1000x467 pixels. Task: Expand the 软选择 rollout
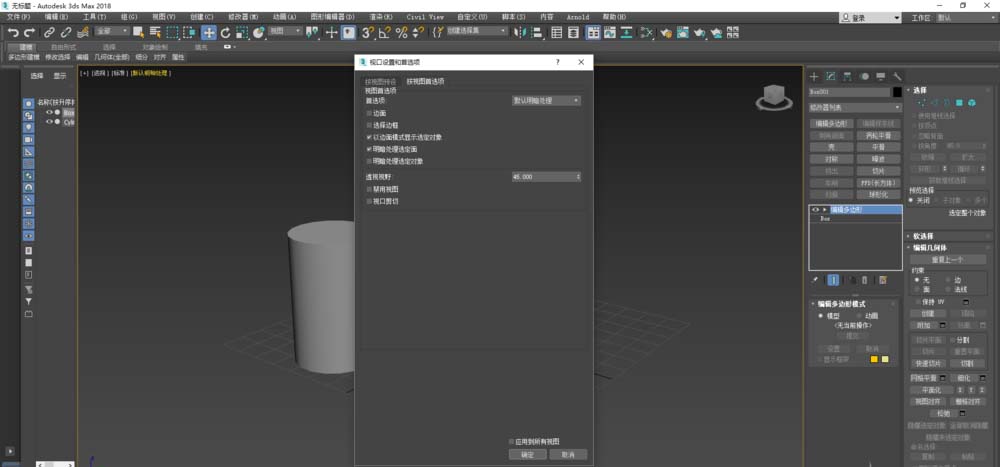click(923, 236)
